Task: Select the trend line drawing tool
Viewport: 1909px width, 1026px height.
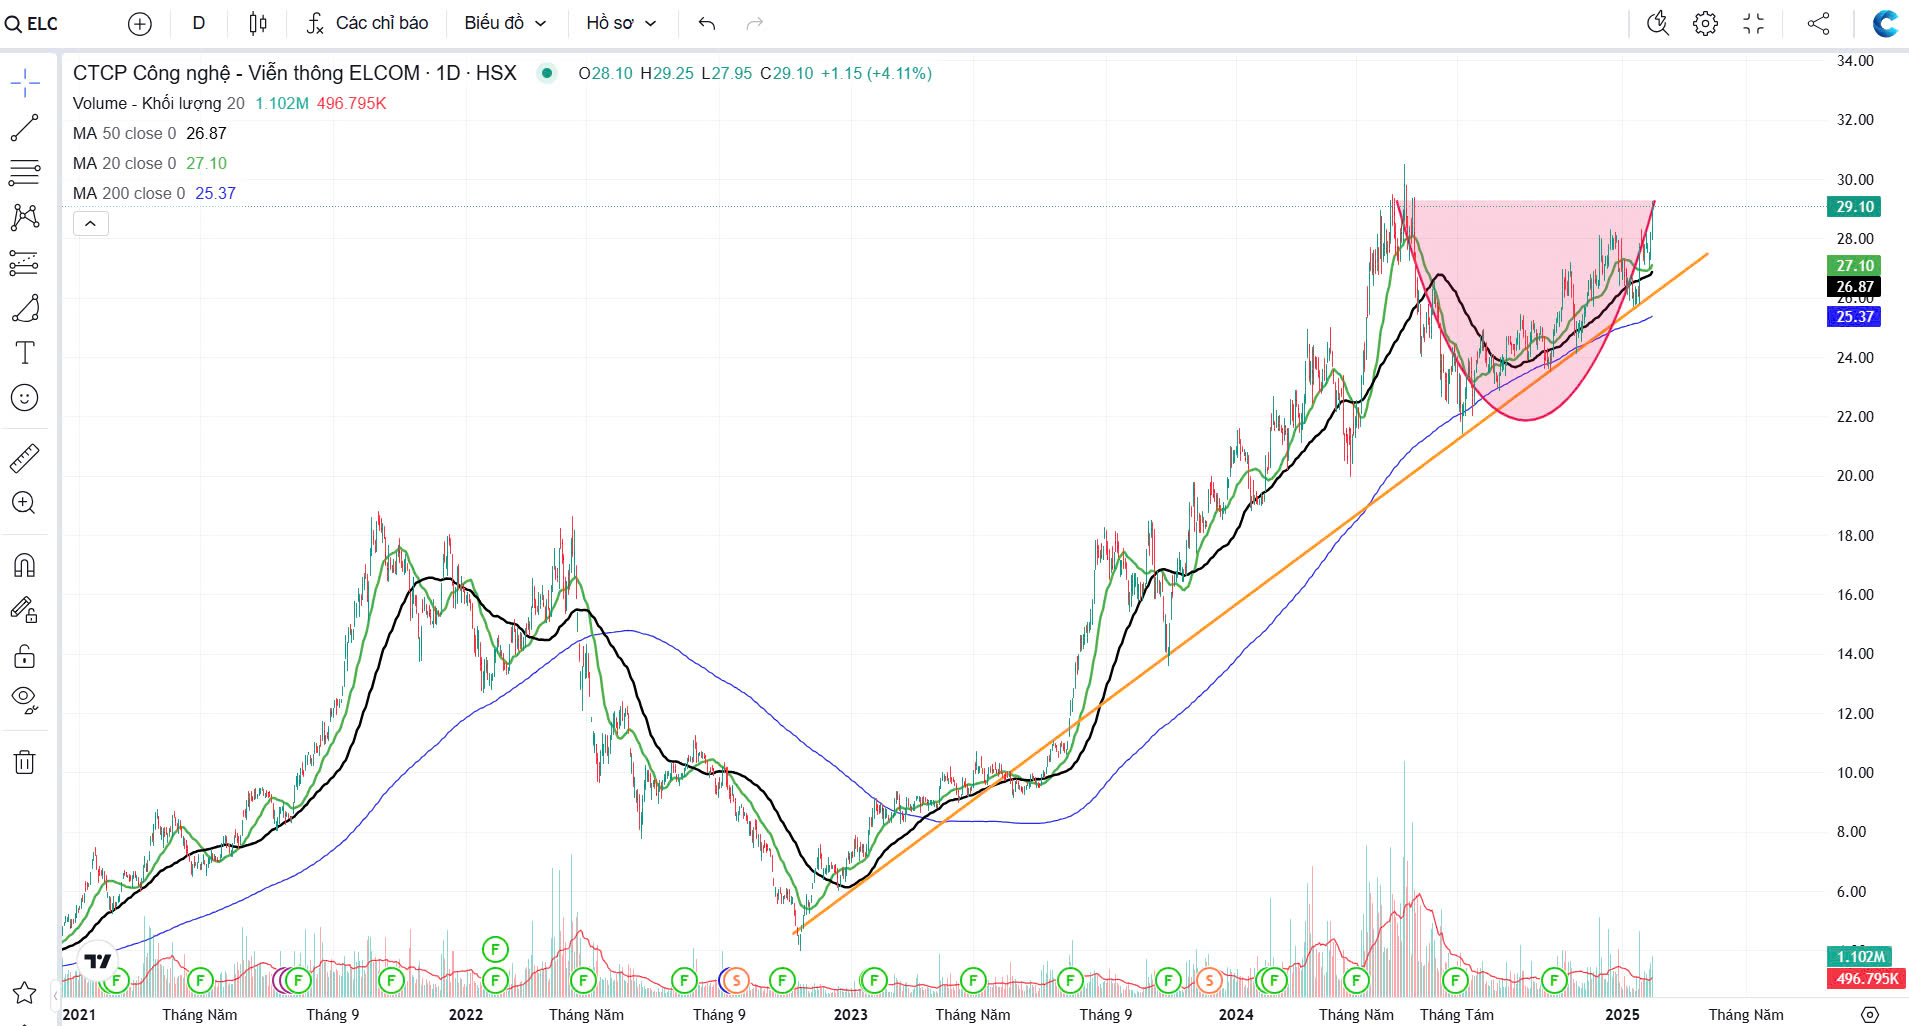Action: tap(25, 128)
